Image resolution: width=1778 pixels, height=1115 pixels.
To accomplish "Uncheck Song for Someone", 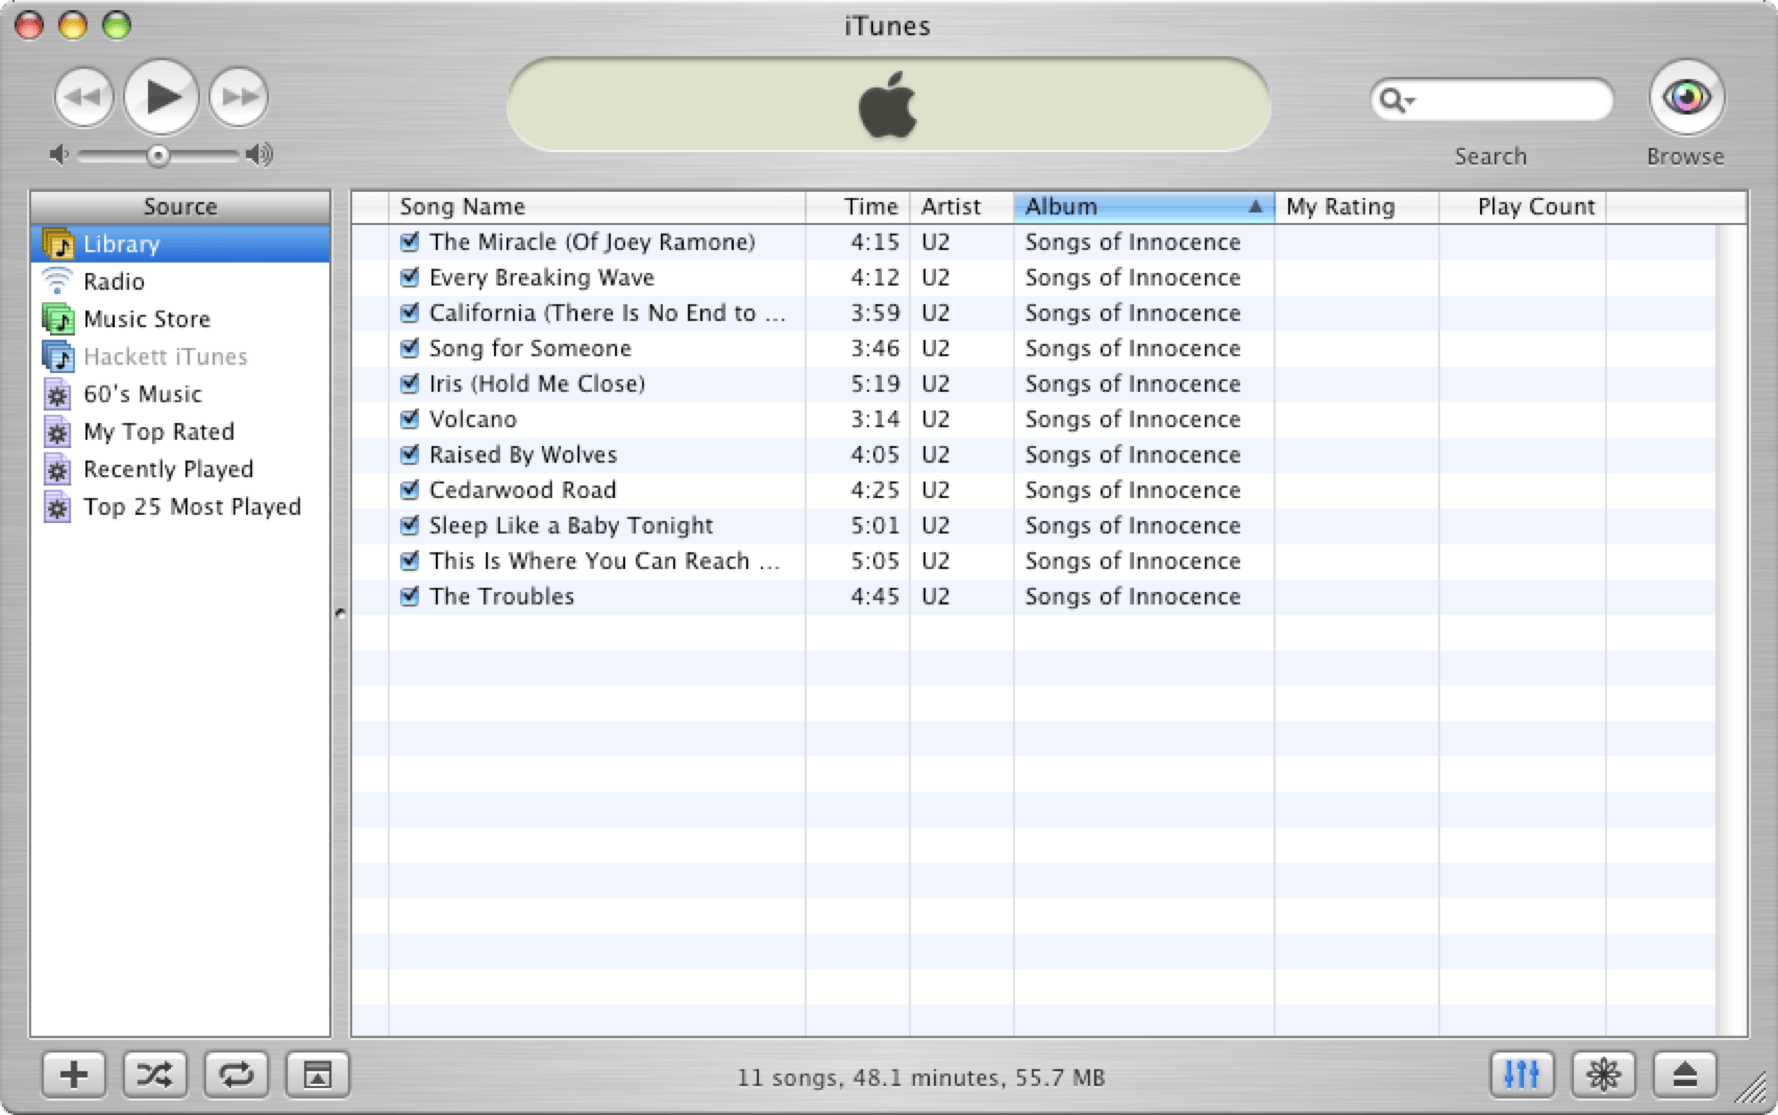I will pos(409,348).
